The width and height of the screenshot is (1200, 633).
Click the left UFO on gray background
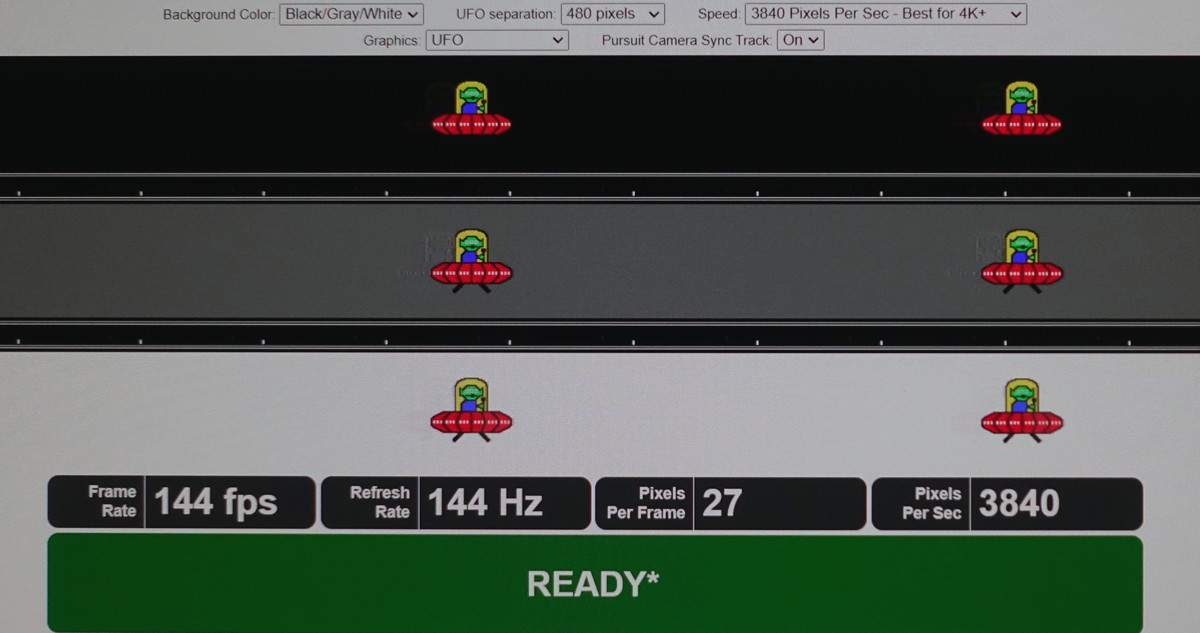pos(471,261)
